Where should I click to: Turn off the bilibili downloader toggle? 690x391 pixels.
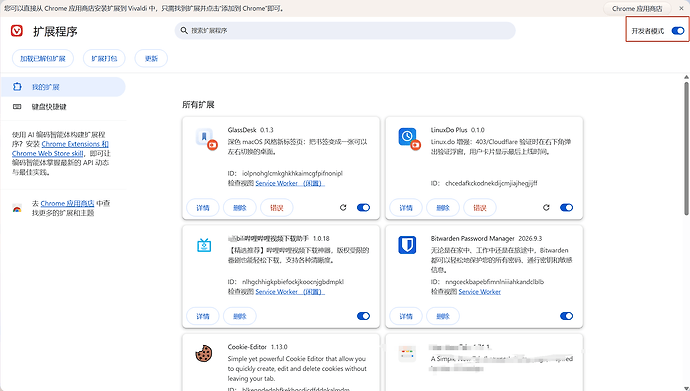pyautogui.click(x=363, y=316)
